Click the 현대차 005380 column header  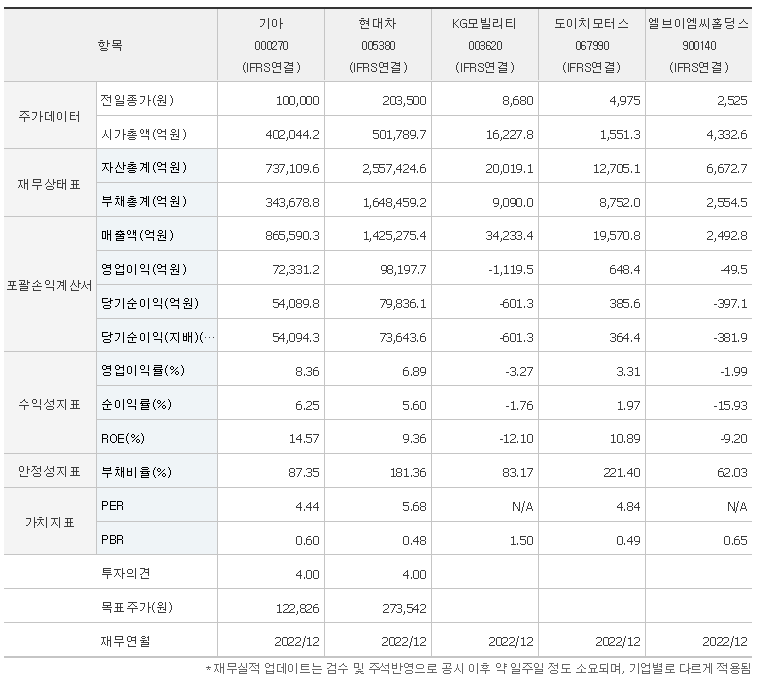[378, 45]
